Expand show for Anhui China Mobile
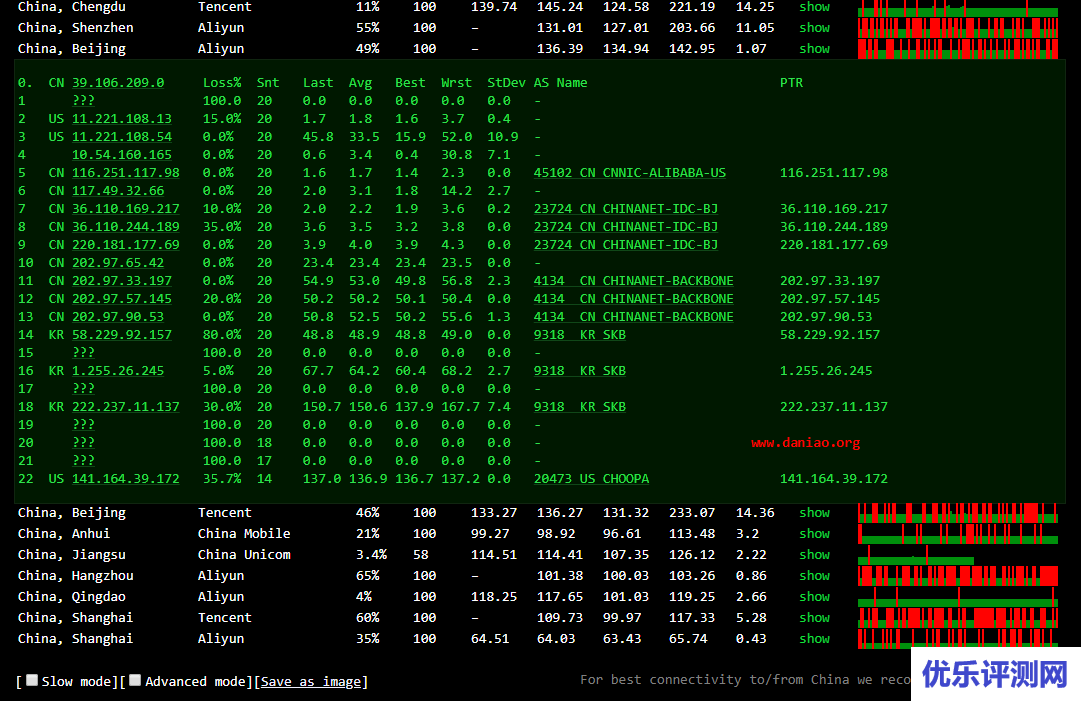 coord(814,534)
